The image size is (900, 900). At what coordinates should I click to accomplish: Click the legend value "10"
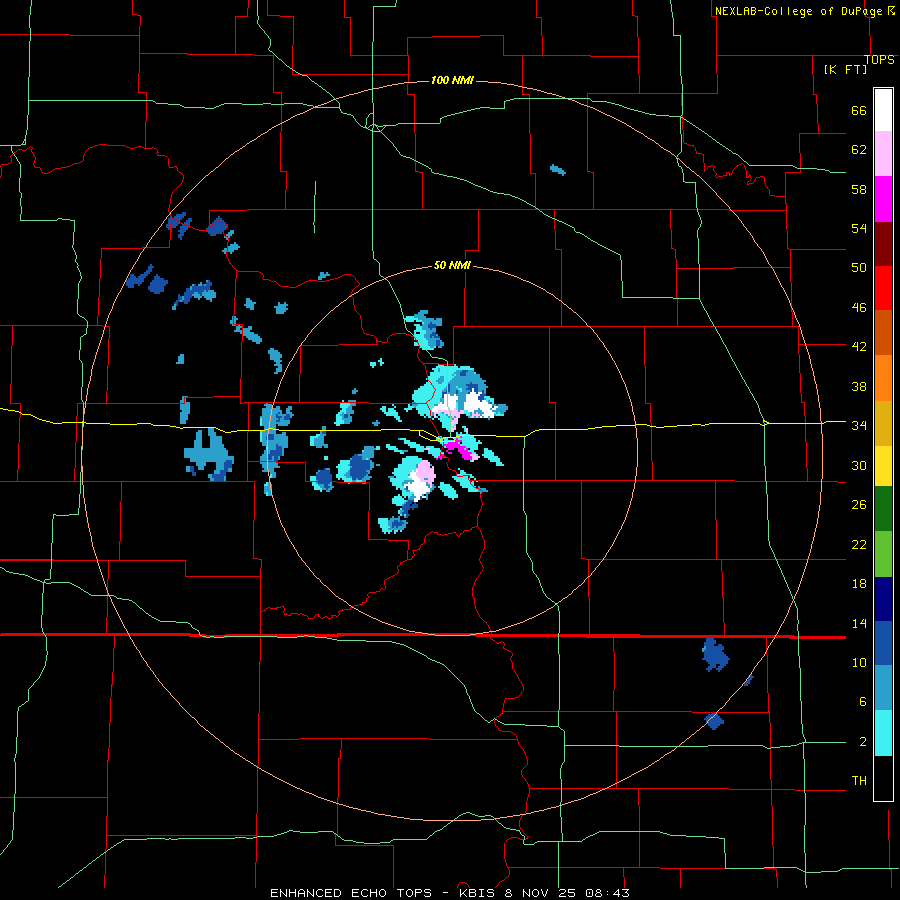859,662
